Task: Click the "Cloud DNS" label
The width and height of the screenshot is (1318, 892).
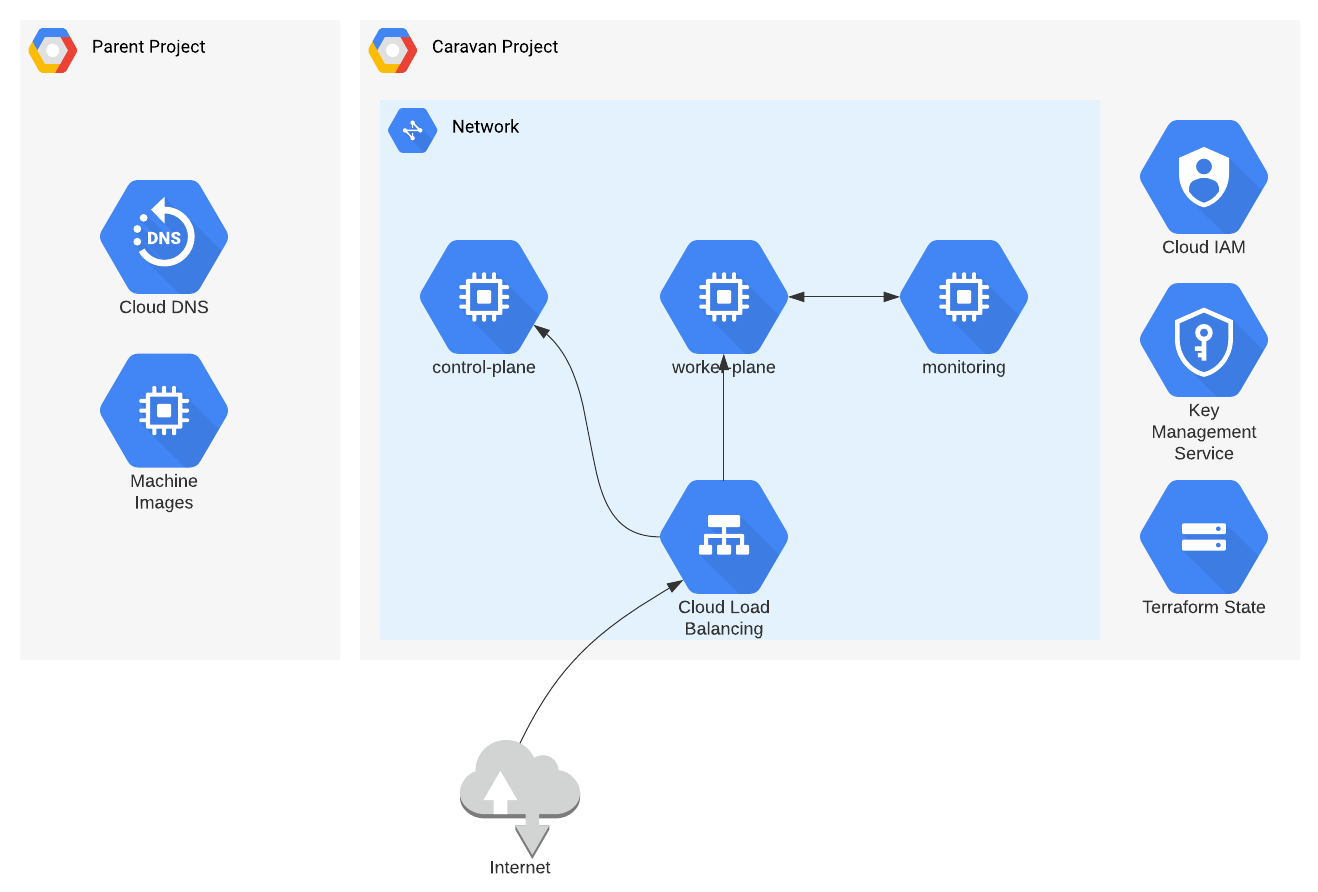Action: pos(164,307)
